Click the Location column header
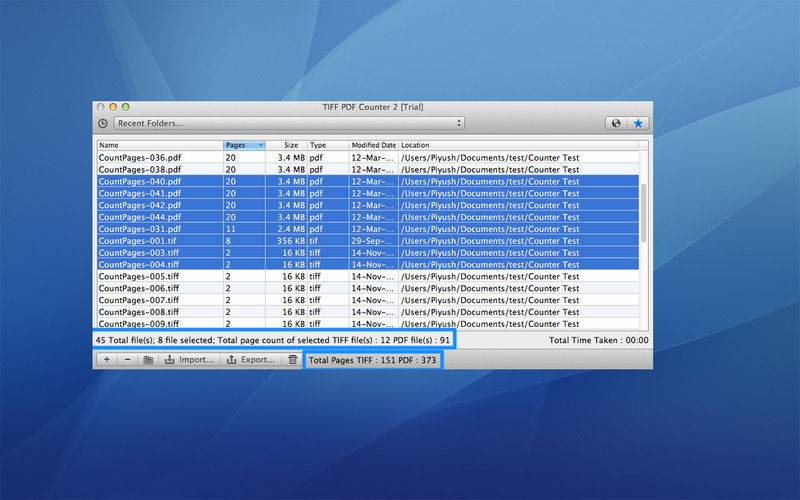 [518, 145]
